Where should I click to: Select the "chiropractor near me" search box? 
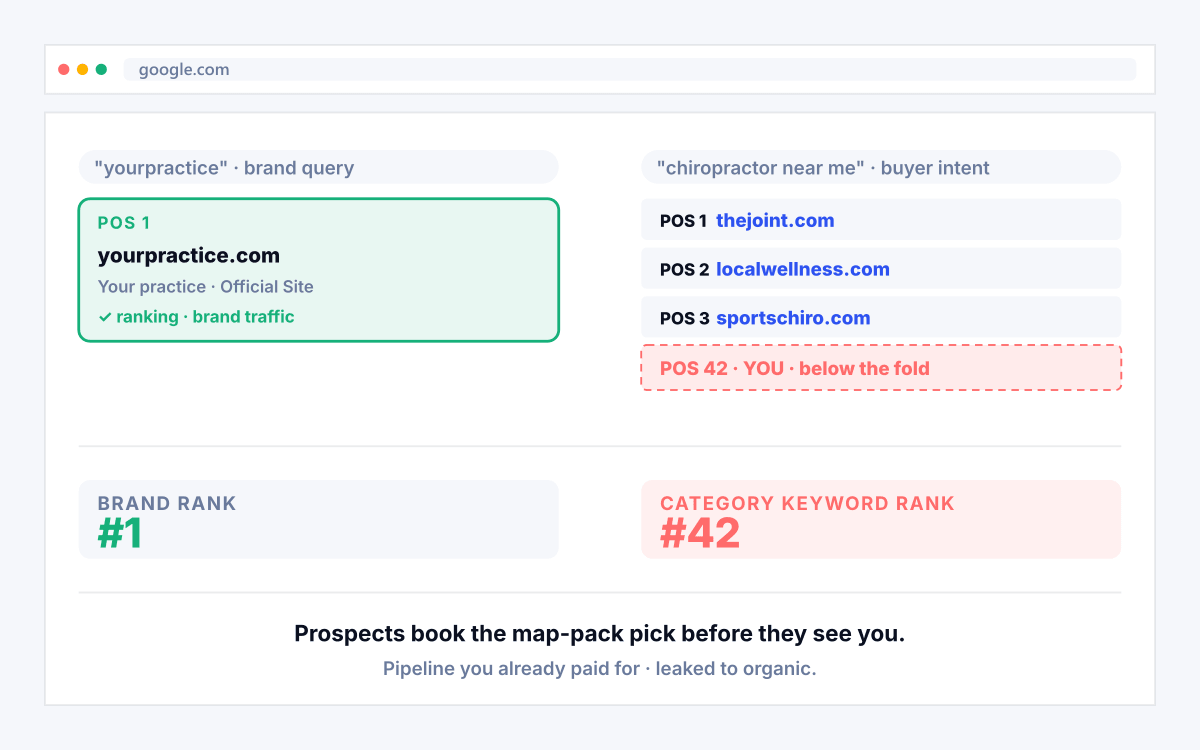point(881,167)
